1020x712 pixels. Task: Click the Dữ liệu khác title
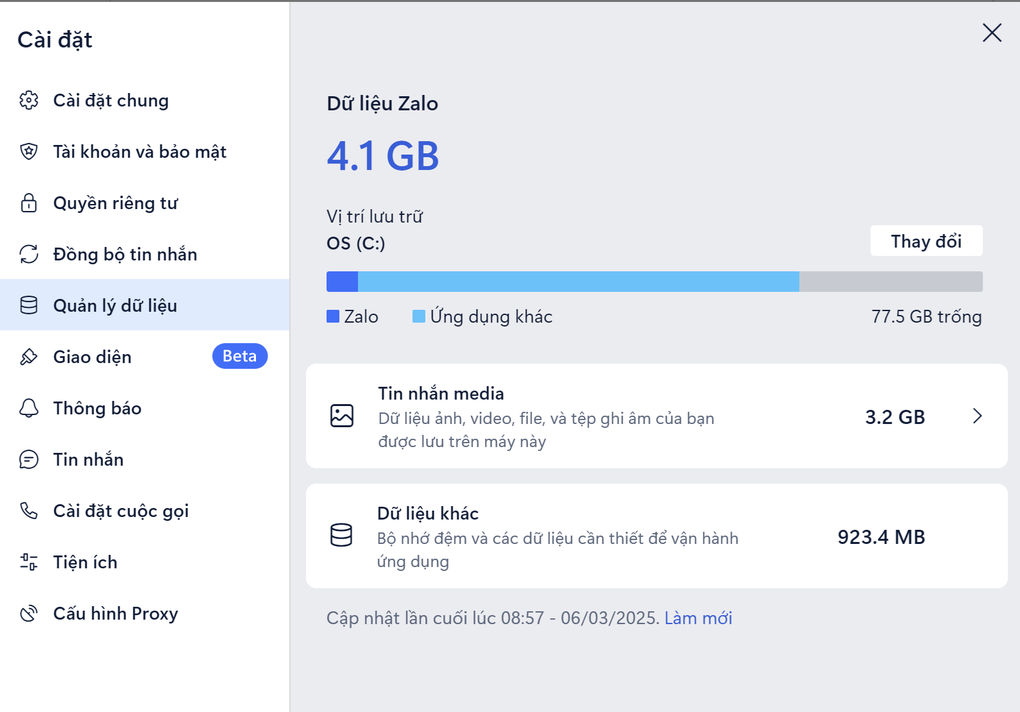428,514
